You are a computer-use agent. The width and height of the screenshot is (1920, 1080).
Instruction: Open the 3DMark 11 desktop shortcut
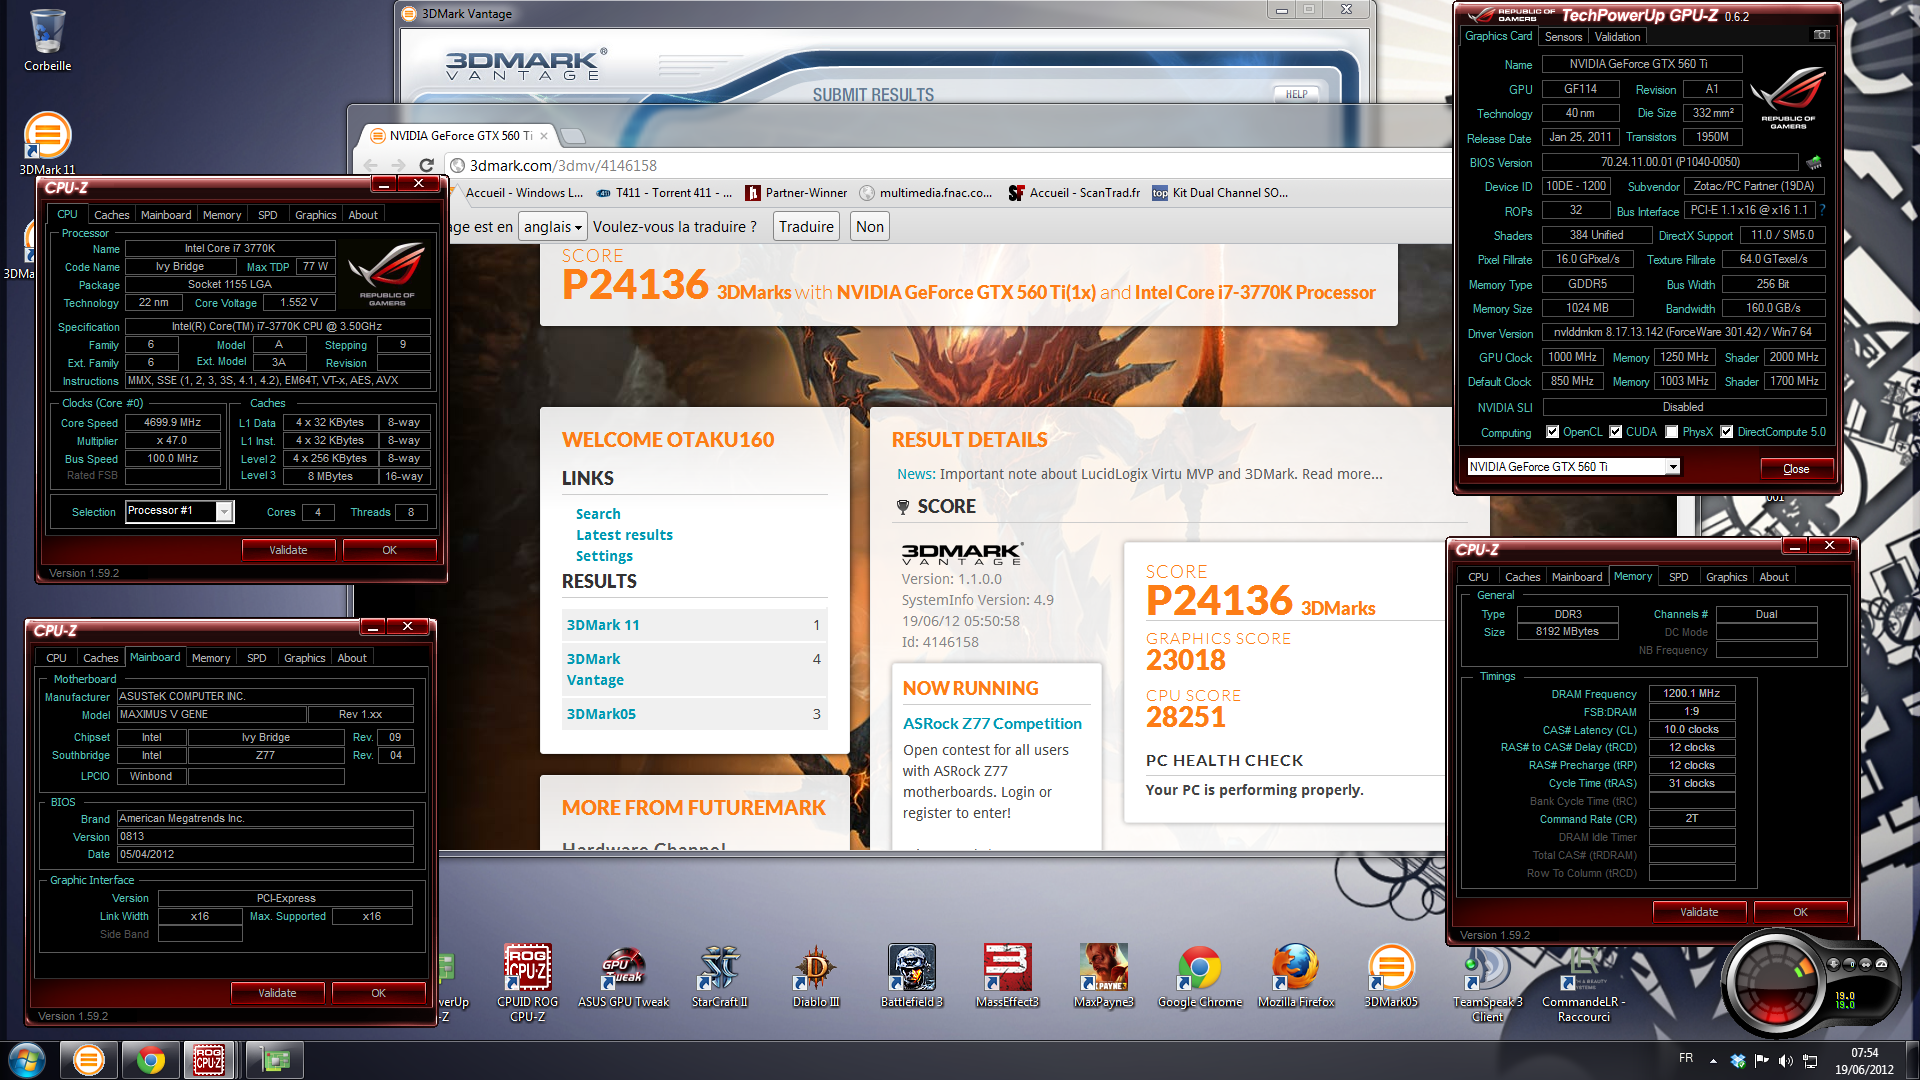pos(47,143)
